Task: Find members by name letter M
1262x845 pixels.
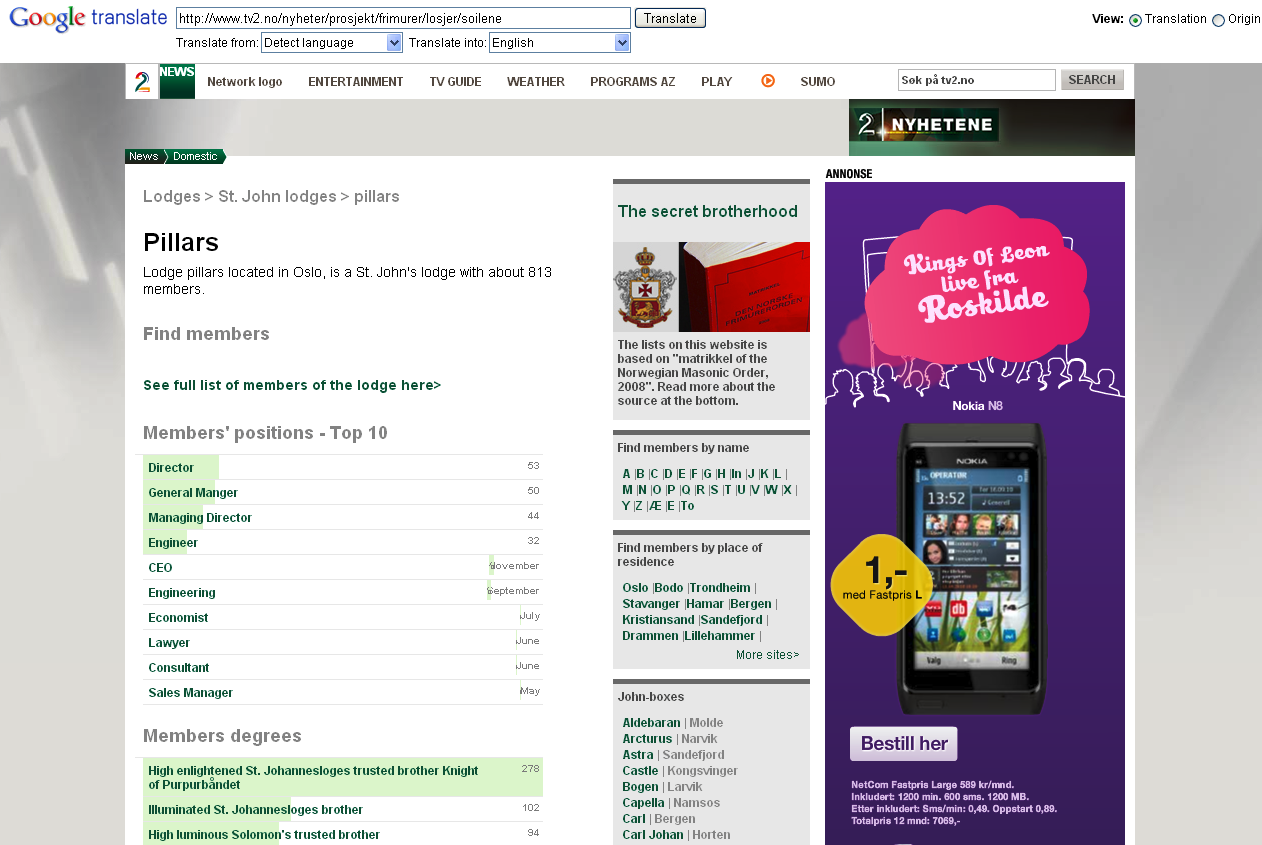Action: tap(627, 490)
